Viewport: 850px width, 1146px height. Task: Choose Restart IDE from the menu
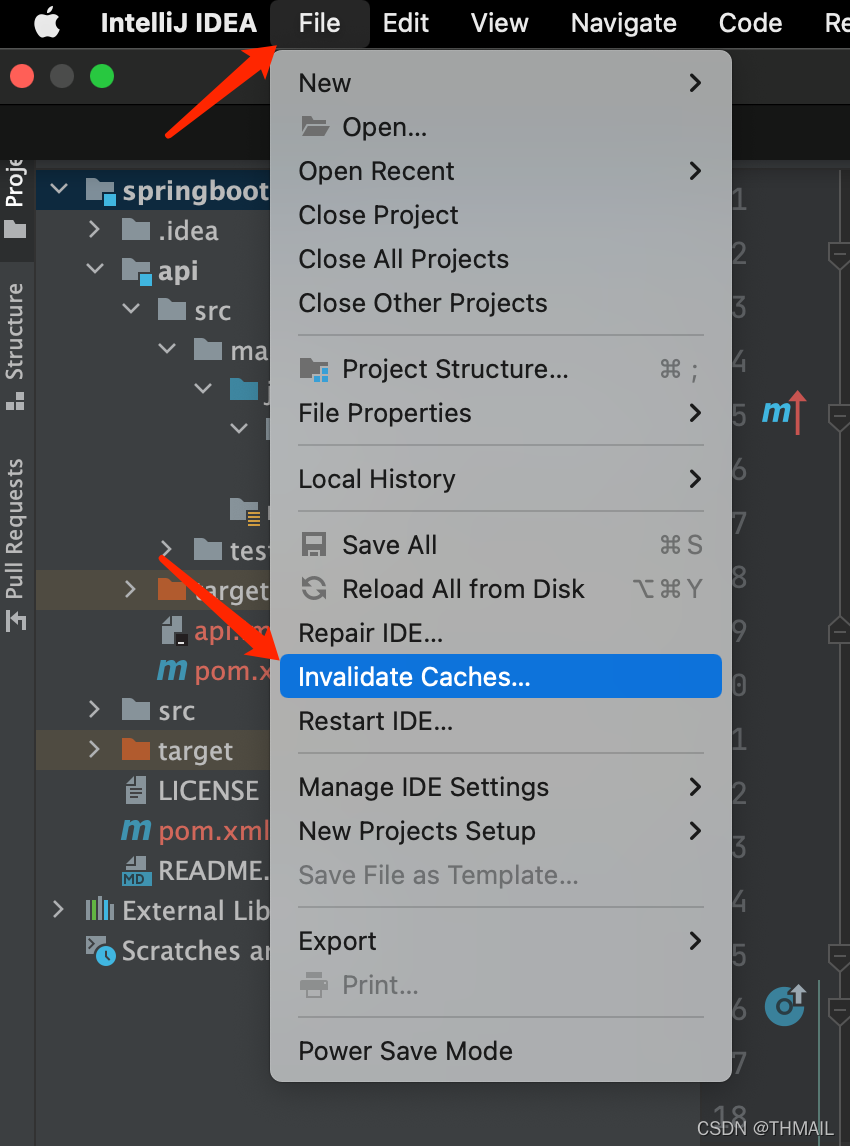tap(376, 721)
